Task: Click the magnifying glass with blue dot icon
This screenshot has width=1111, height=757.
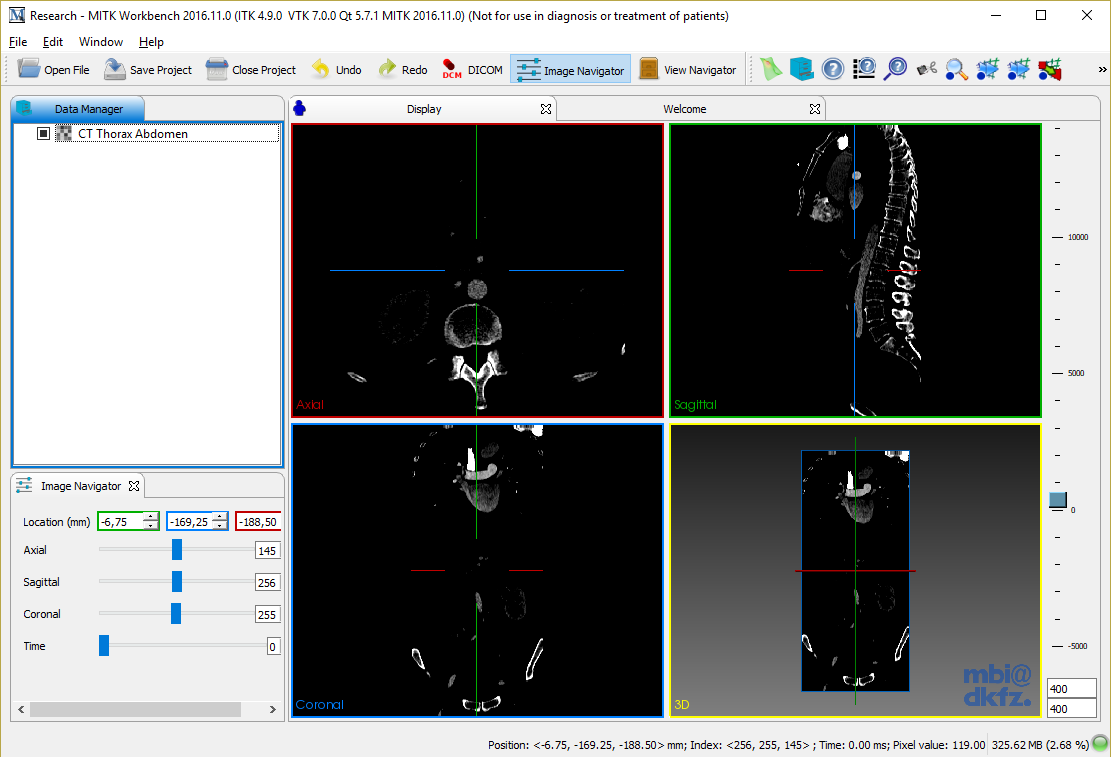Action: 957,69
